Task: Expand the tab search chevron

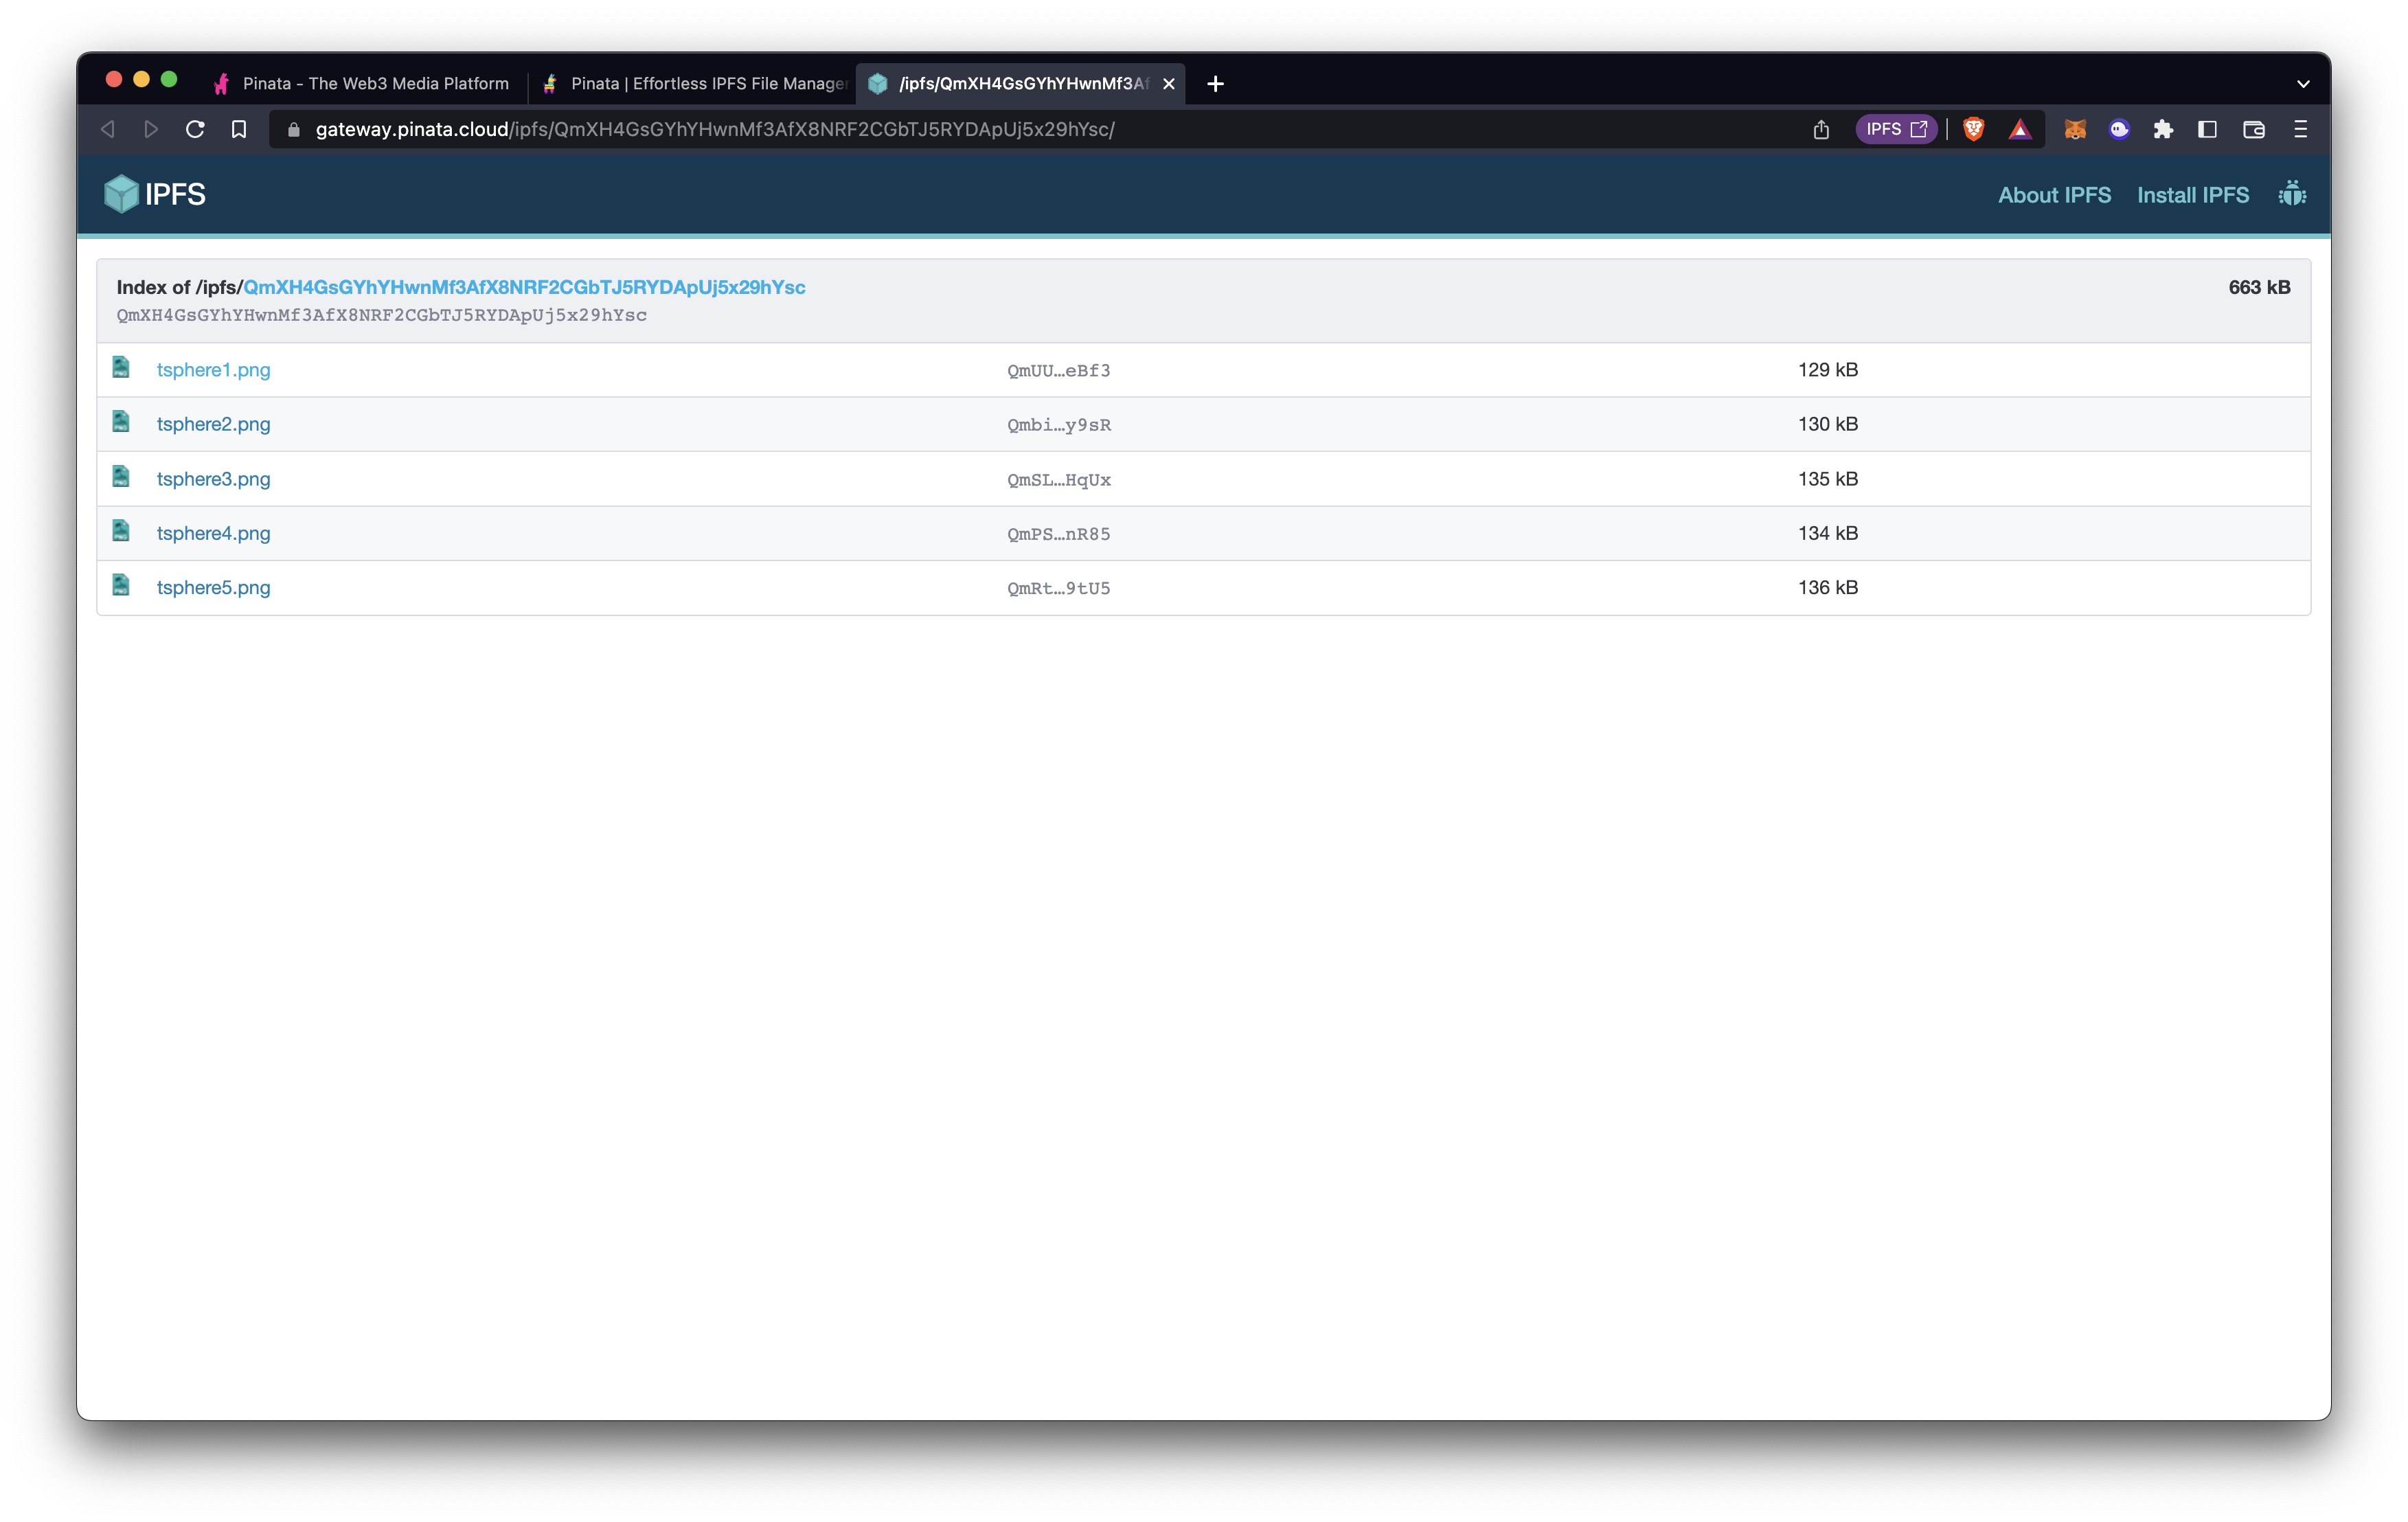Action: pyautogui.click(x=2303, y=84)
